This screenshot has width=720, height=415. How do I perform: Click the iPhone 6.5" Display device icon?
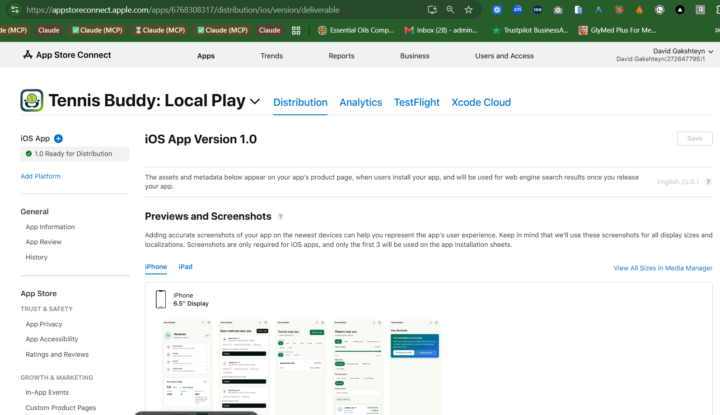pyautogui.click(x=161, y=299)
